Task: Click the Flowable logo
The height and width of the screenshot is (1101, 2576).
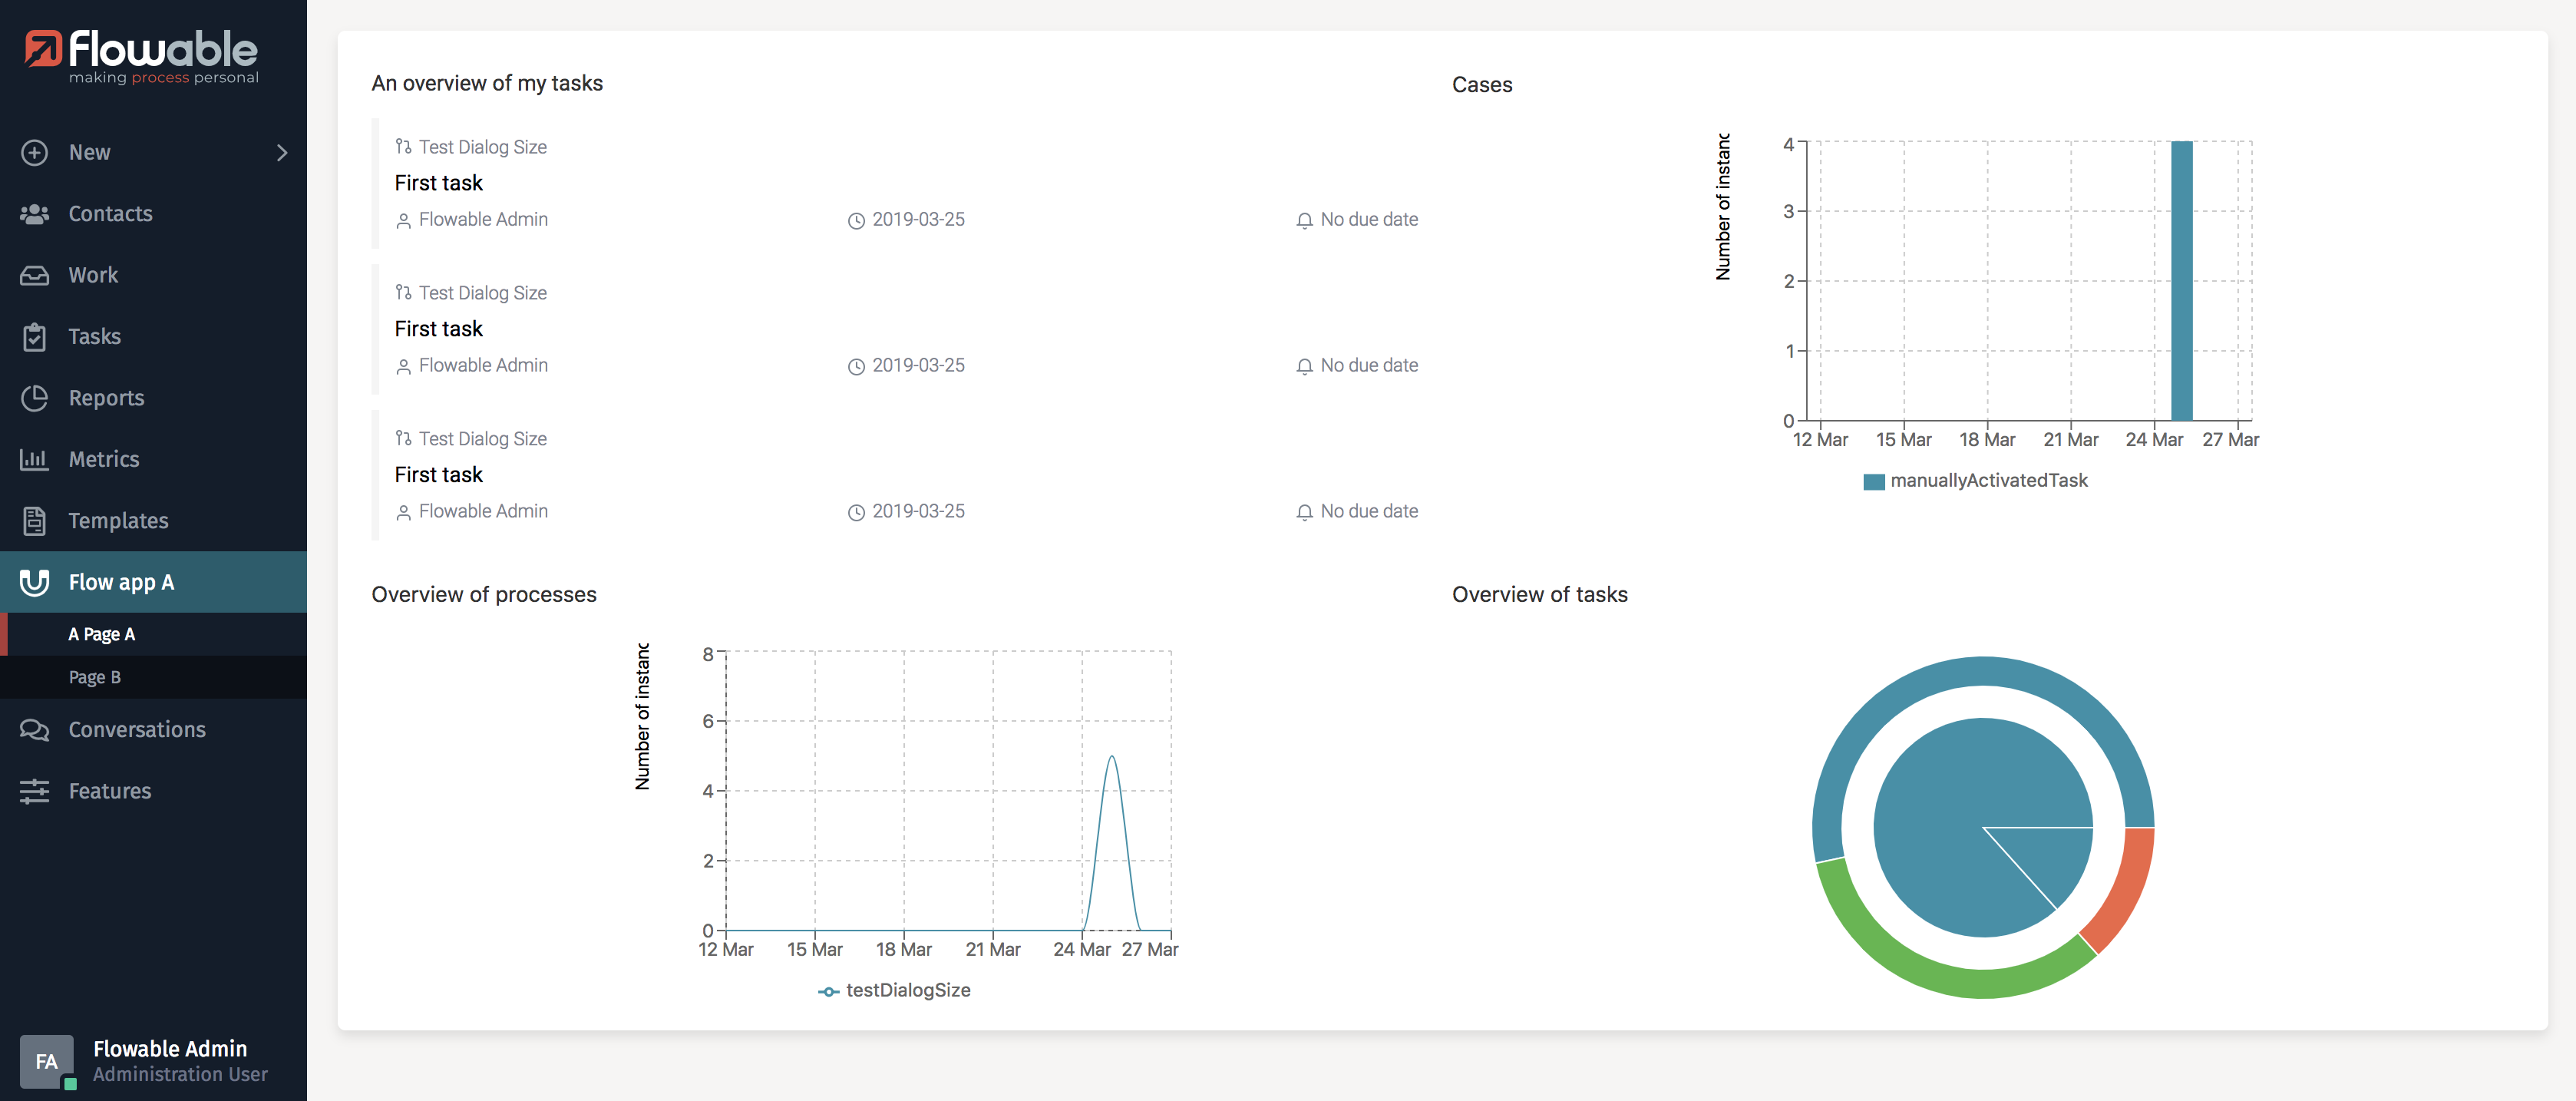Action: pos(141,56)
